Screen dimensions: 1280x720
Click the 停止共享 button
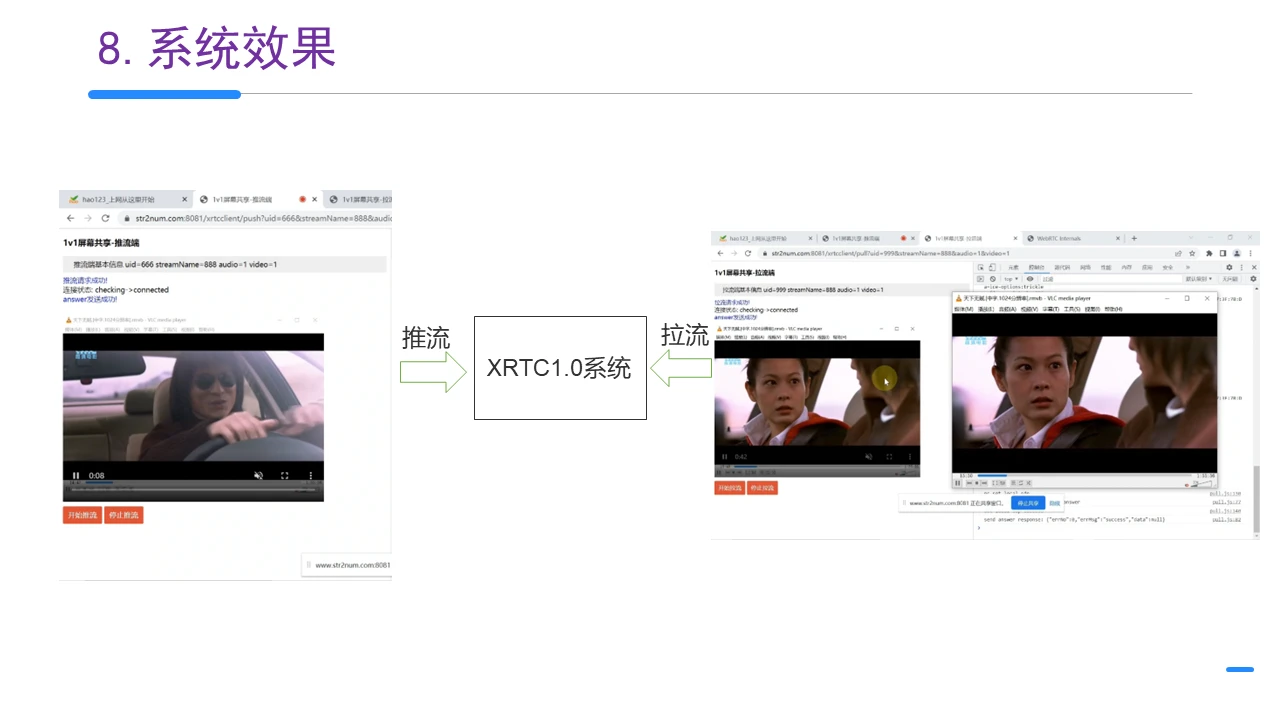(x=1028, y=503)
